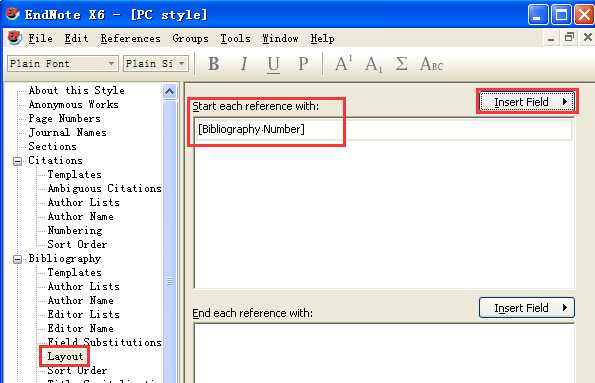Open the Edit menu

click(76, 38)
